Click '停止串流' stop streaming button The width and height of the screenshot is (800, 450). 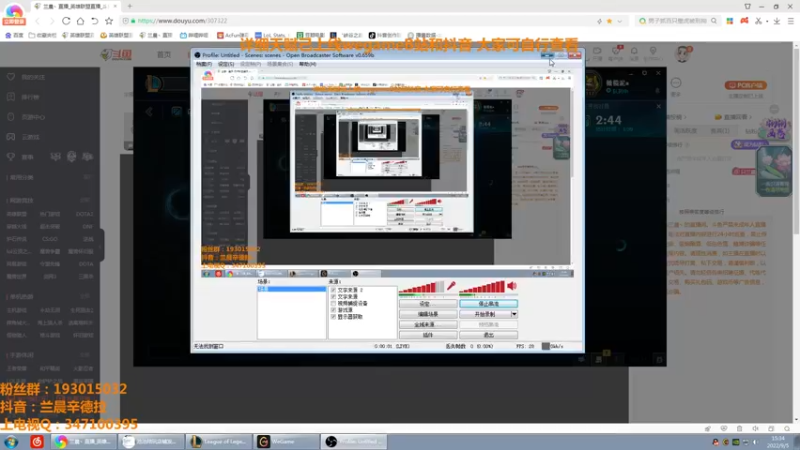tap(488, 304)
